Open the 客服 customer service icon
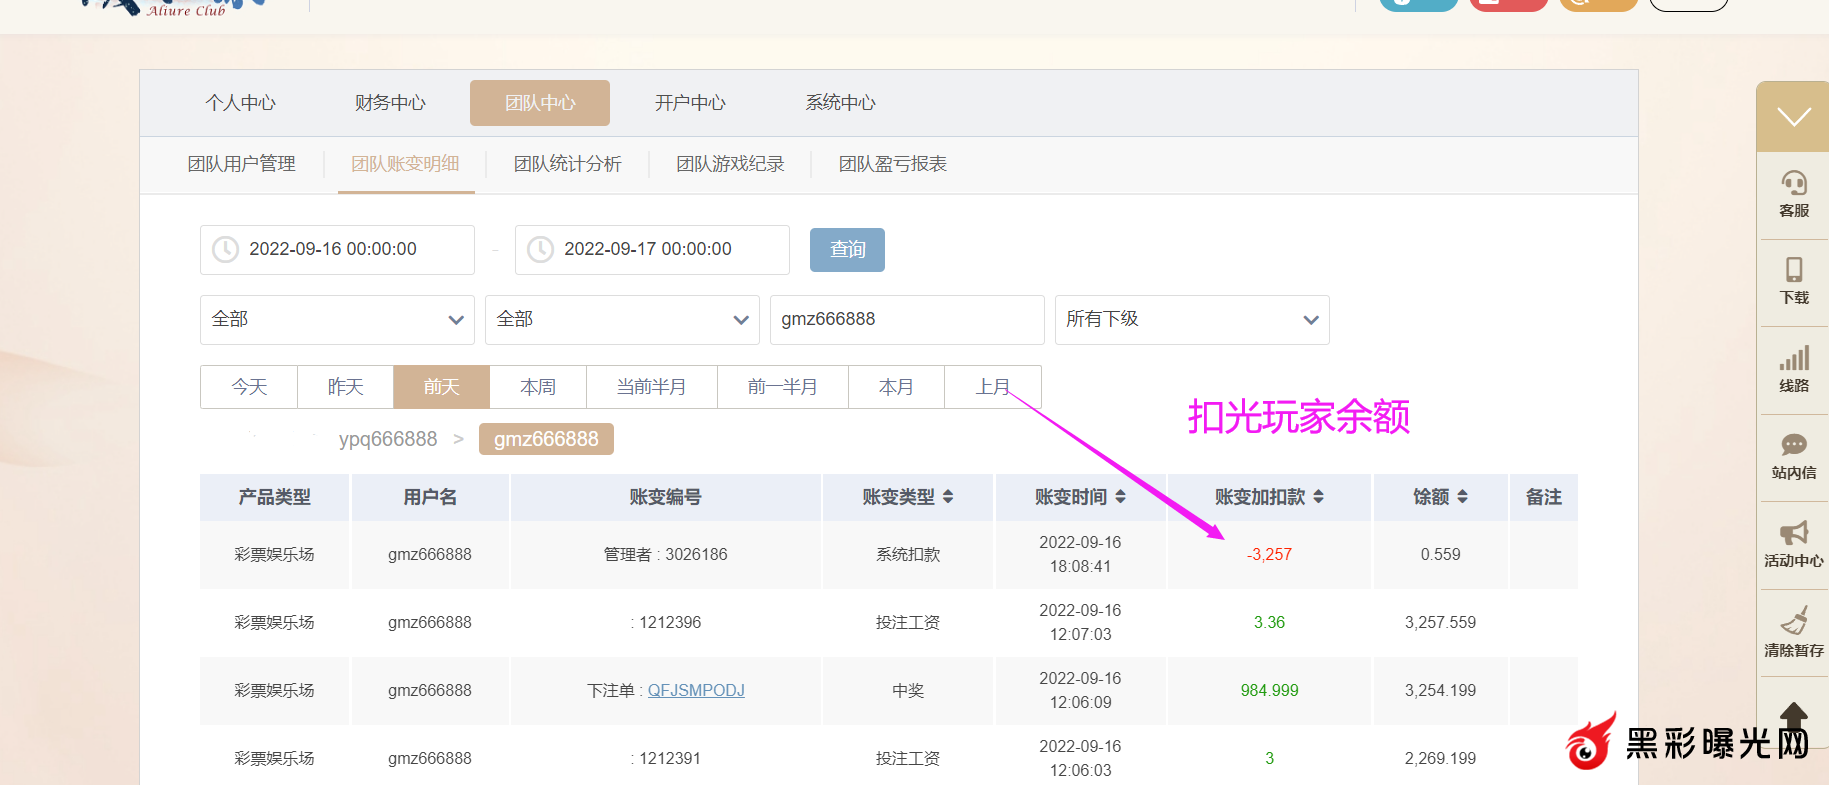The height and width of the screenshot is (785, 1829). point(1793,184)
